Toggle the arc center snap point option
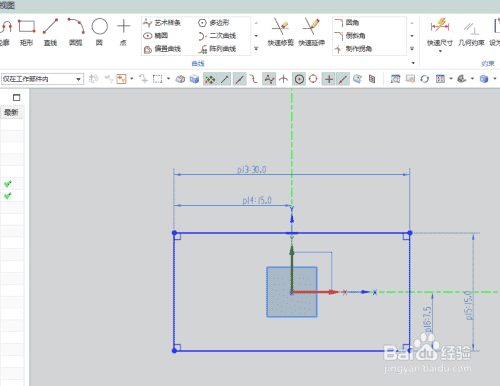This screenshot has width=500, height=386. (x=299, y=79)
